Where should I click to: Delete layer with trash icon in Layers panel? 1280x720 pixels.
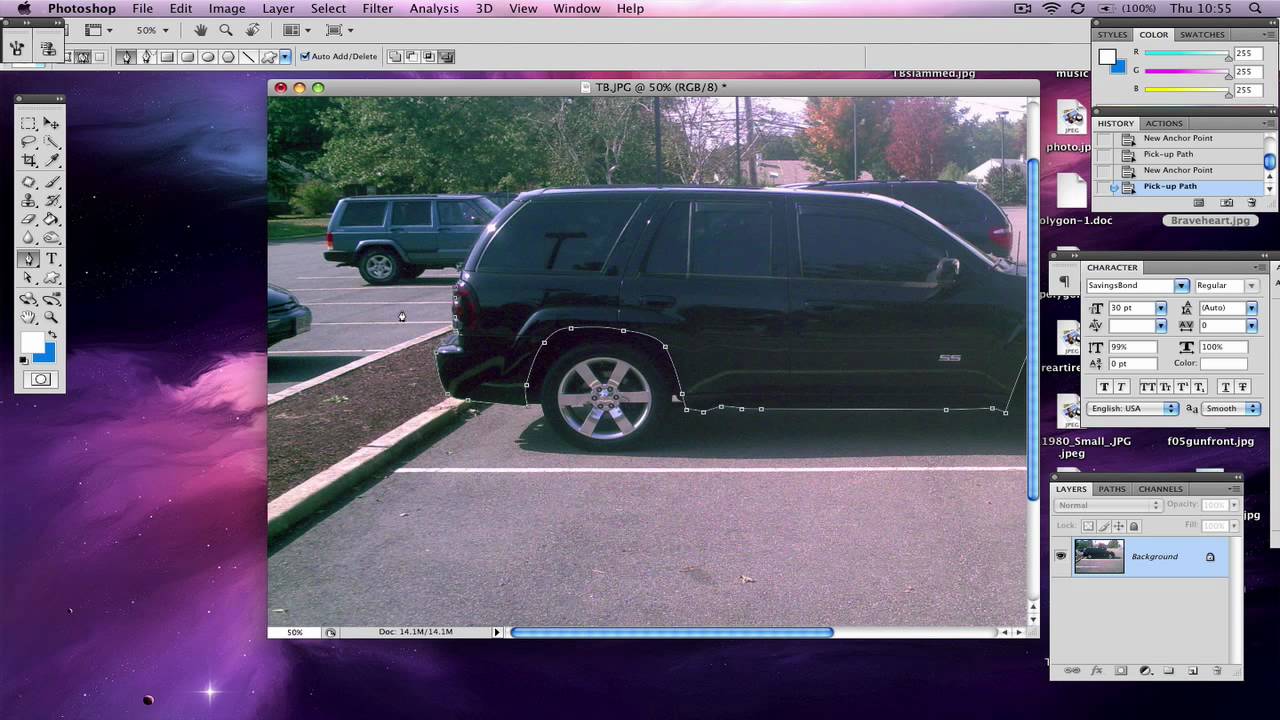[x=1217, y=671]
